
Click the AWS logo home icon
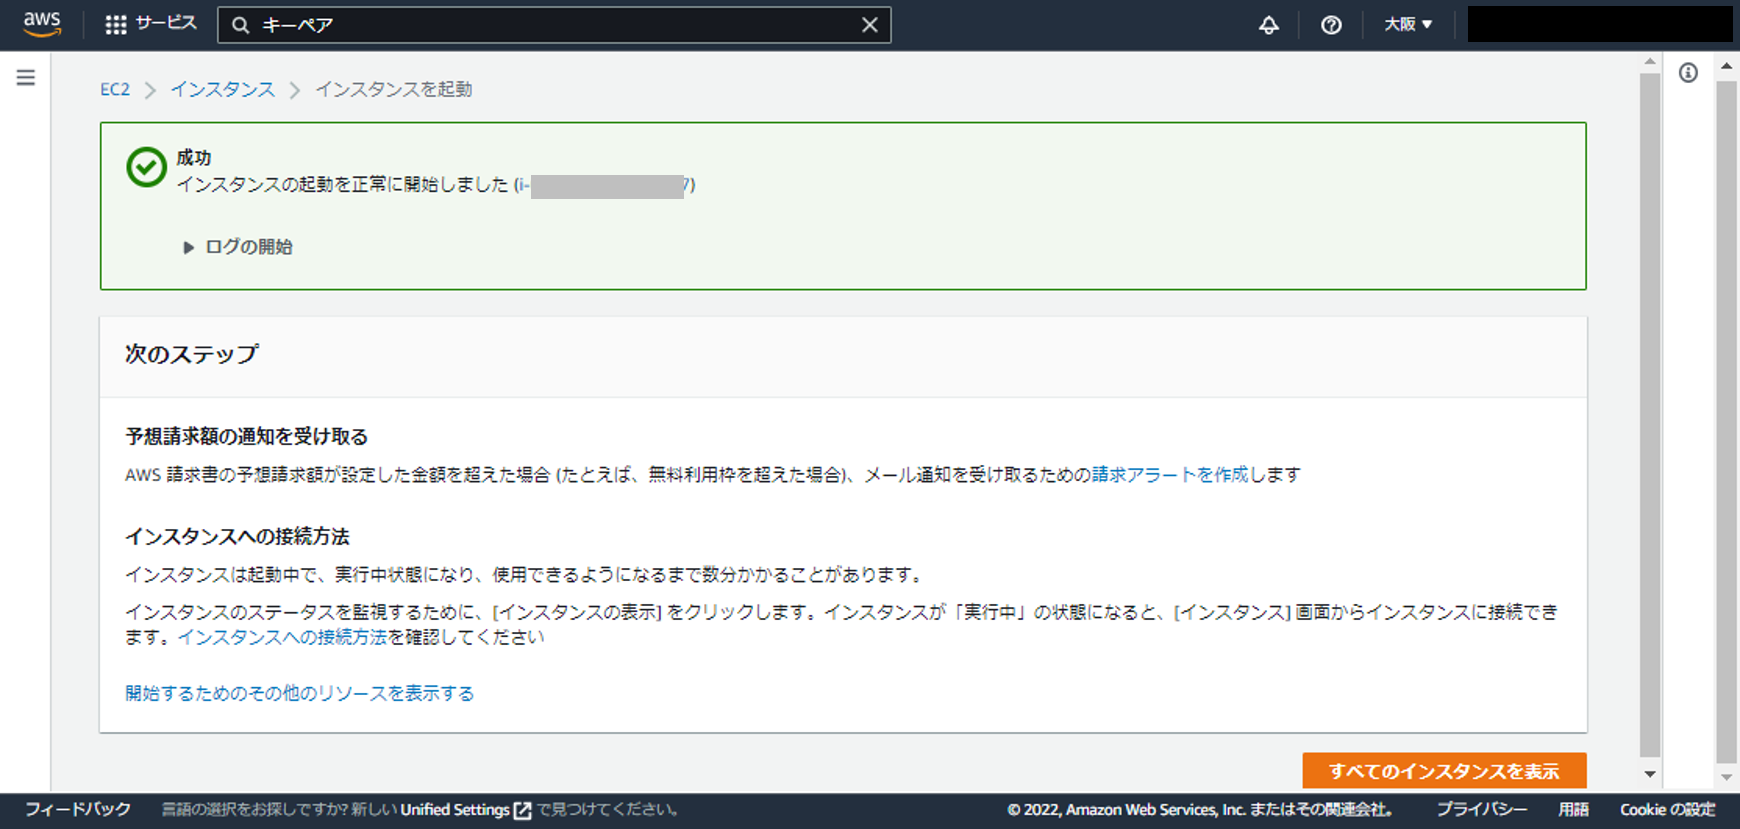point(42,24)
